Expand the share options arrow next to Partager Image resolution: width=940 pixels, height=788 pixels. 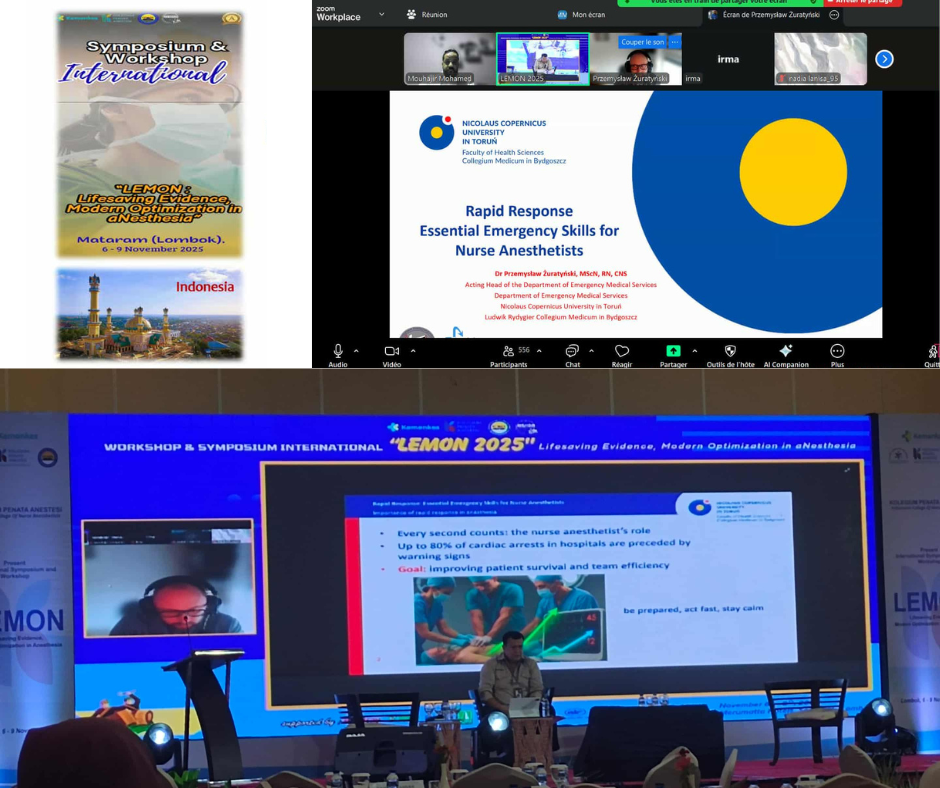pyautogui.click(x=694, y=351)
